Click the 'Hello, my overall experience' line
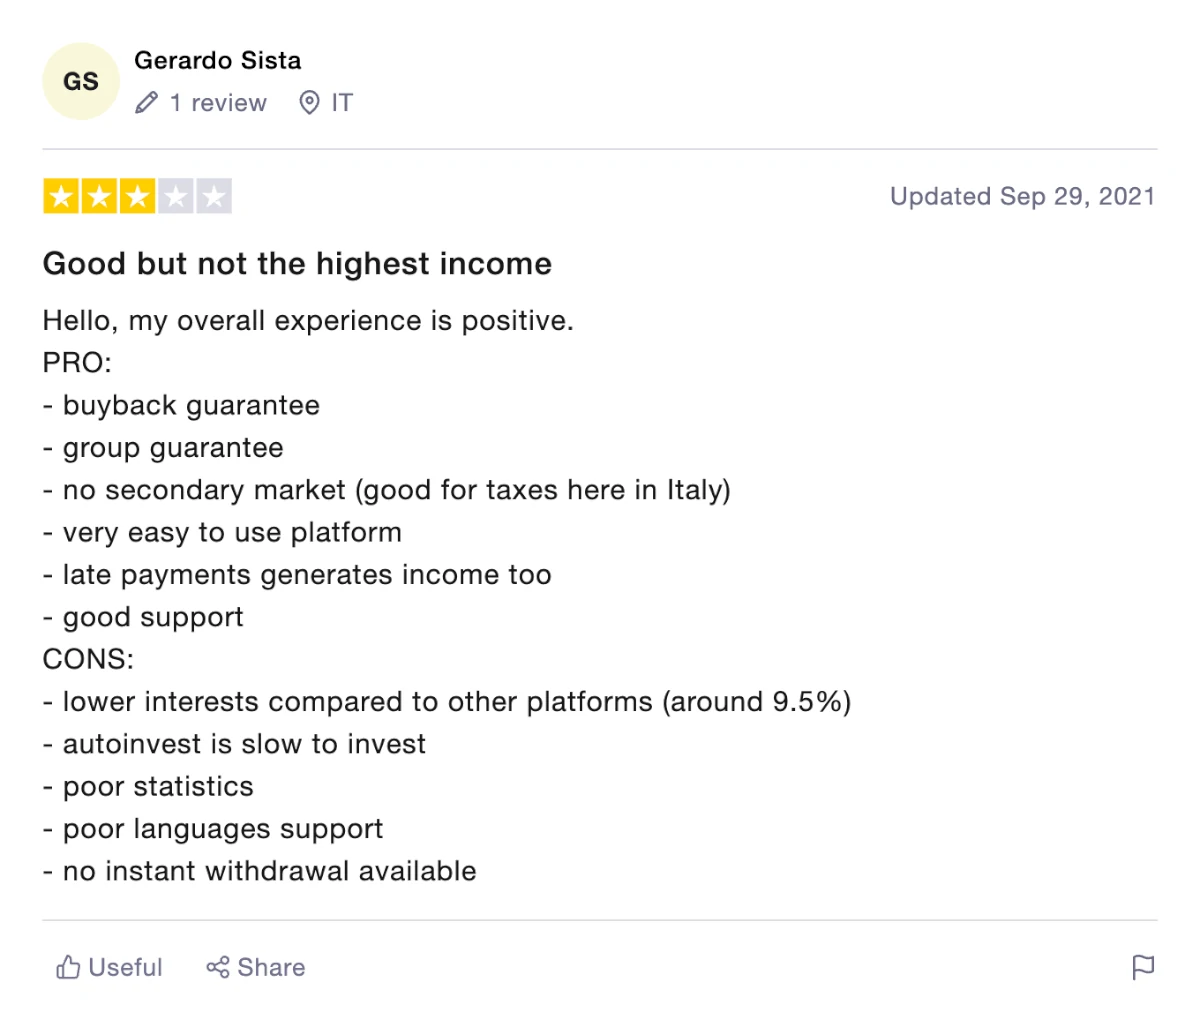This screenshot has height=1027, width=1200. coord(308,321)
